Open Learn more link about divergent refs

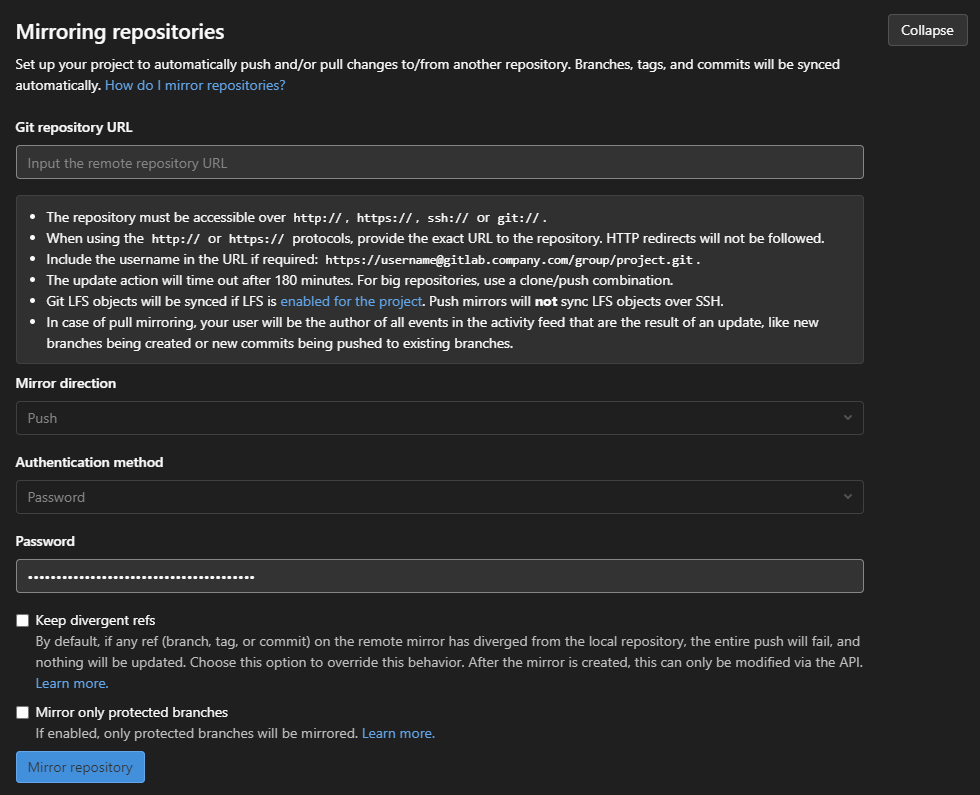[72, 683]
